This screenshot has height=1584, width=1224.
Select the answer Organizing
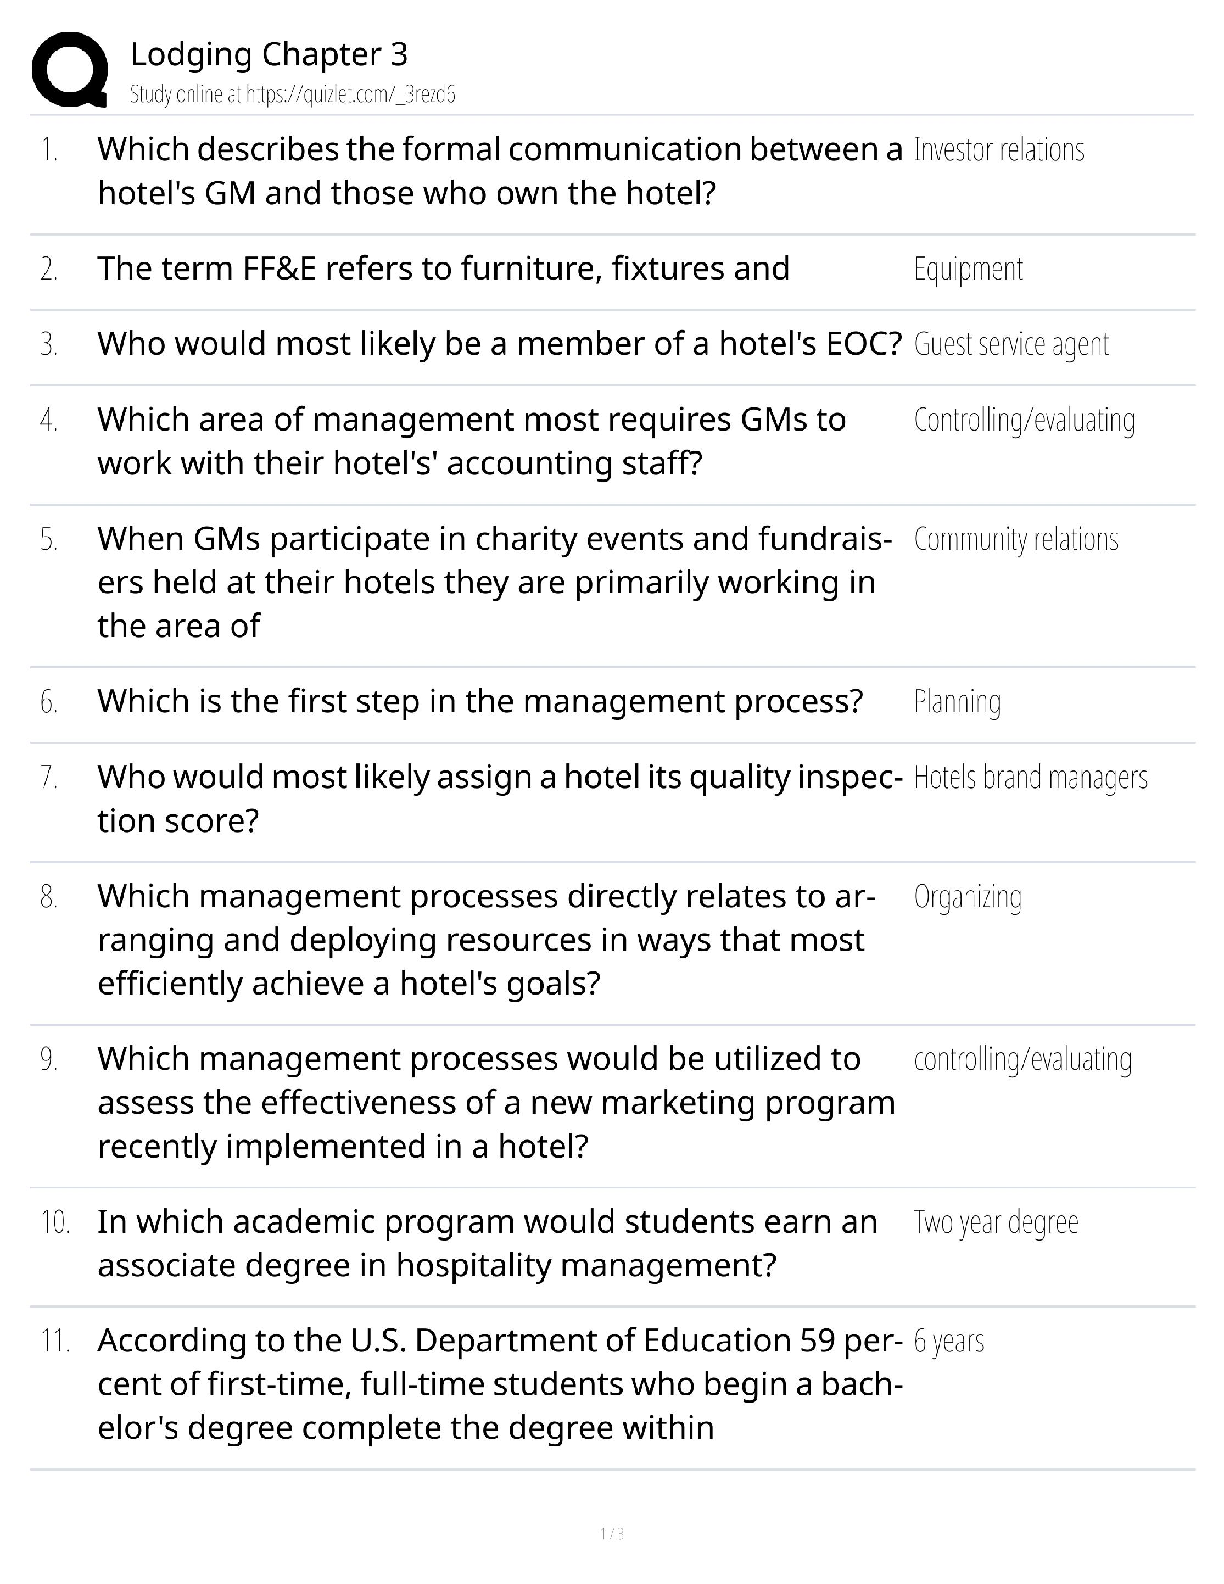pos(967,897)
